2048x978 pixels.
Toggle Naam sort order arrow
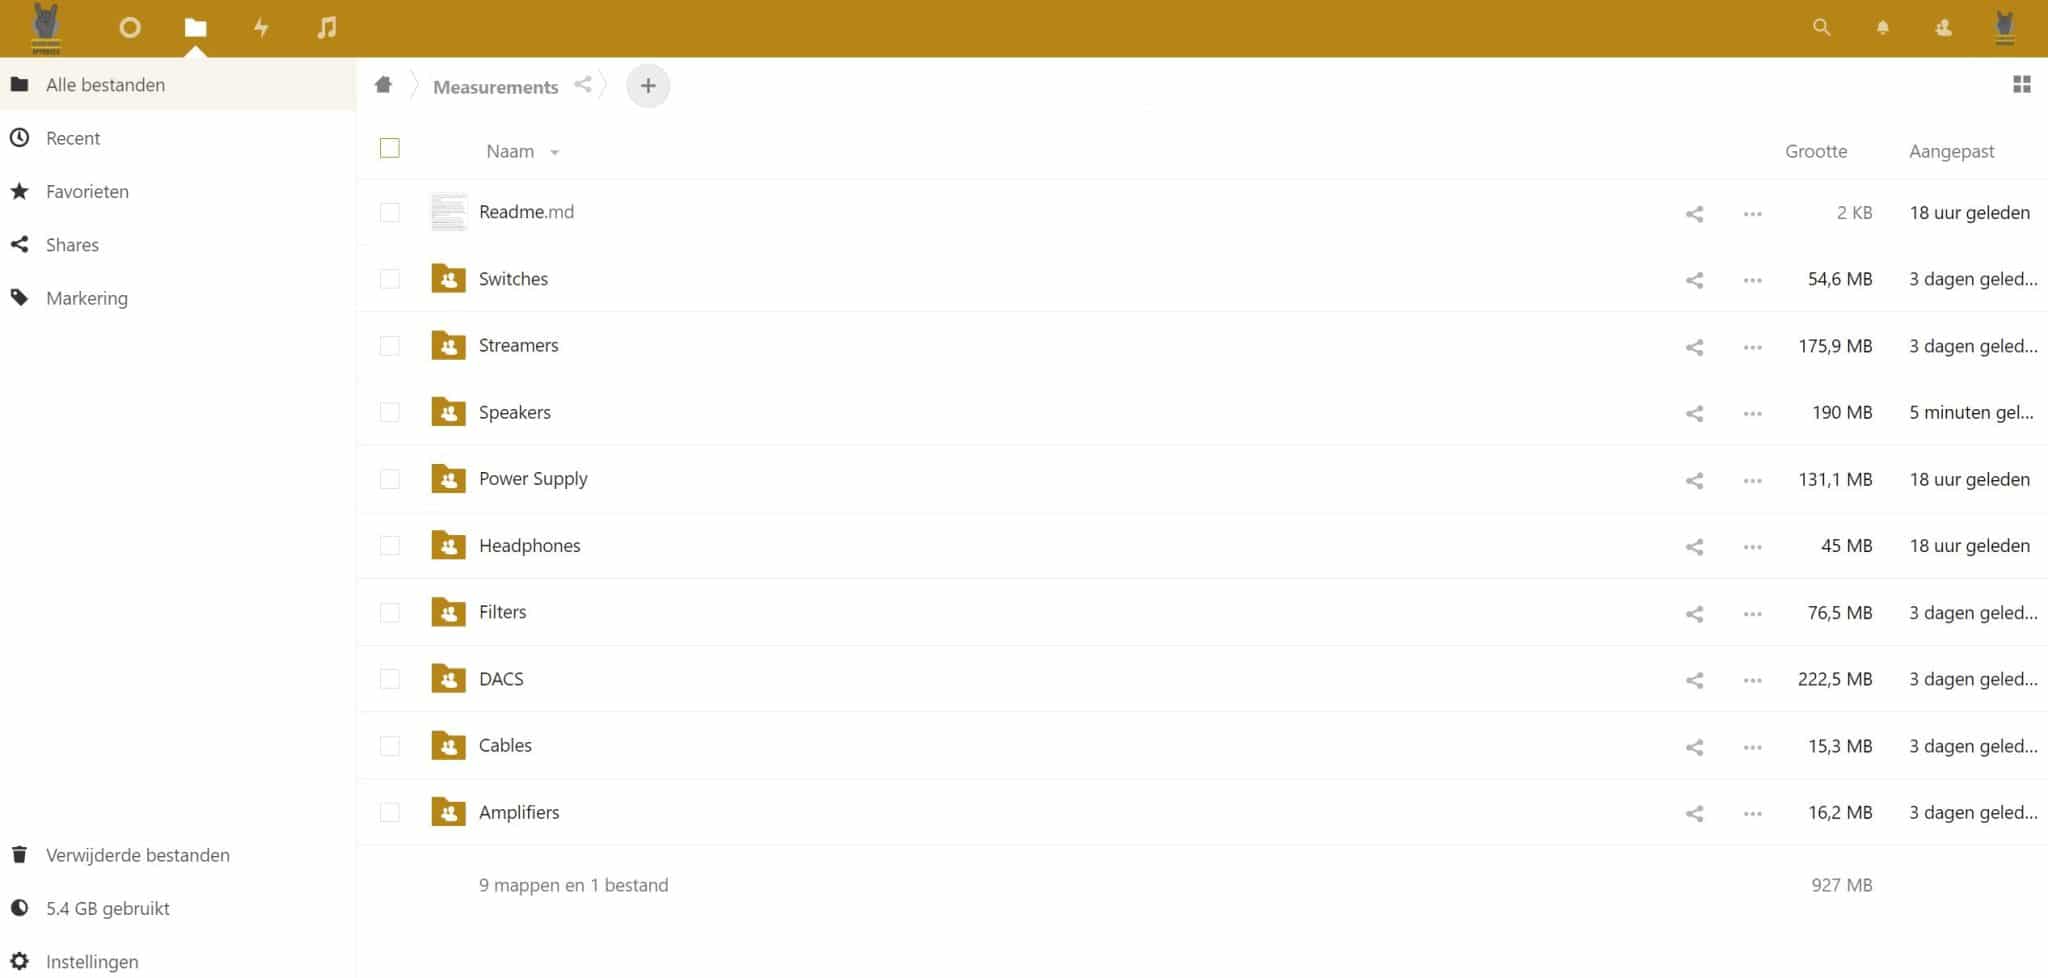click(x=554, y=153)
